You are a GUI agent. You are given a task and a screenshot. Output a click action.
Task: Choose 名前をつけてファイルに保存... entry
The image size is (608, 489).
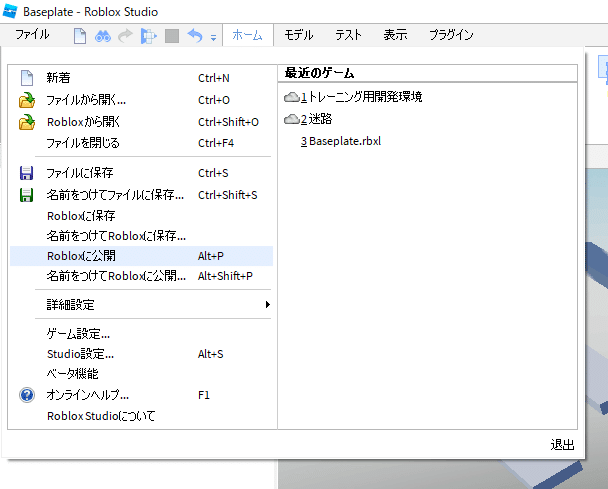coord(142,195)
